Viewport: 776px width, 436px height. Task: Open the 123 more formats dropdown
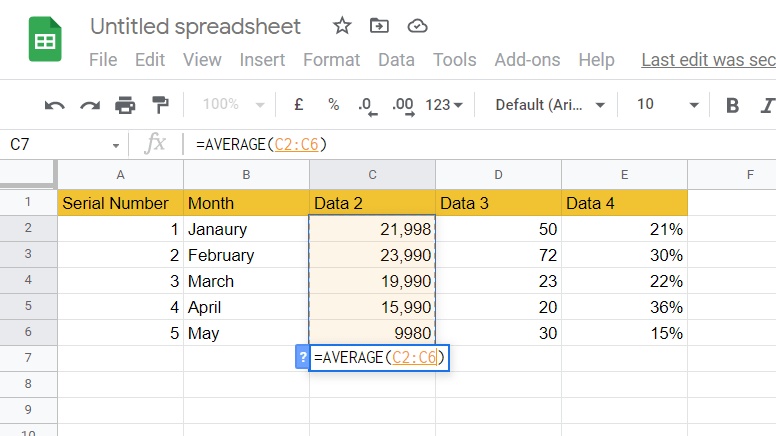[444, 105]
